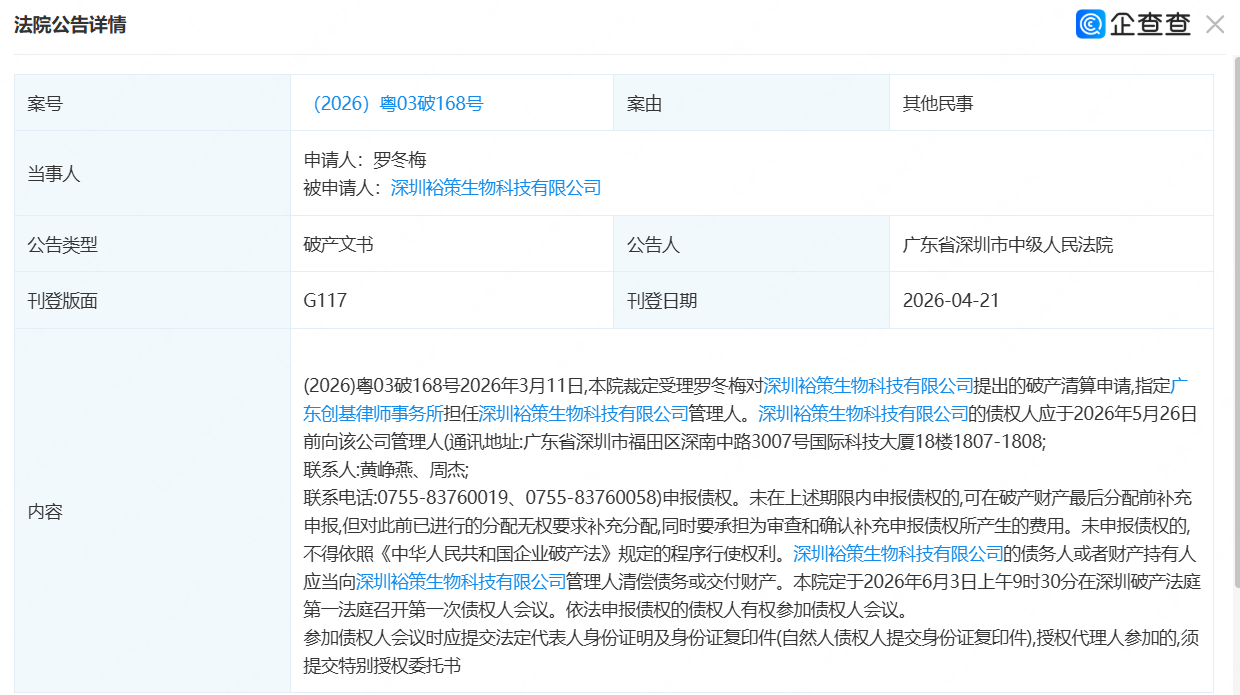Select the 内容 label cell
This screenshot has width=1240, height=695.
(x=152, y=511)
